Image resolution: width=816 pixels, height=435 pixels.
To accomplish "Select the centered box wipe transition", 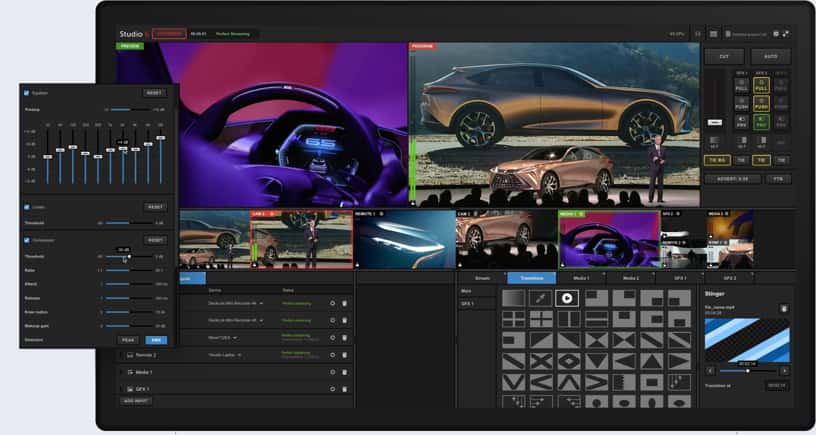I will point(651,382).
